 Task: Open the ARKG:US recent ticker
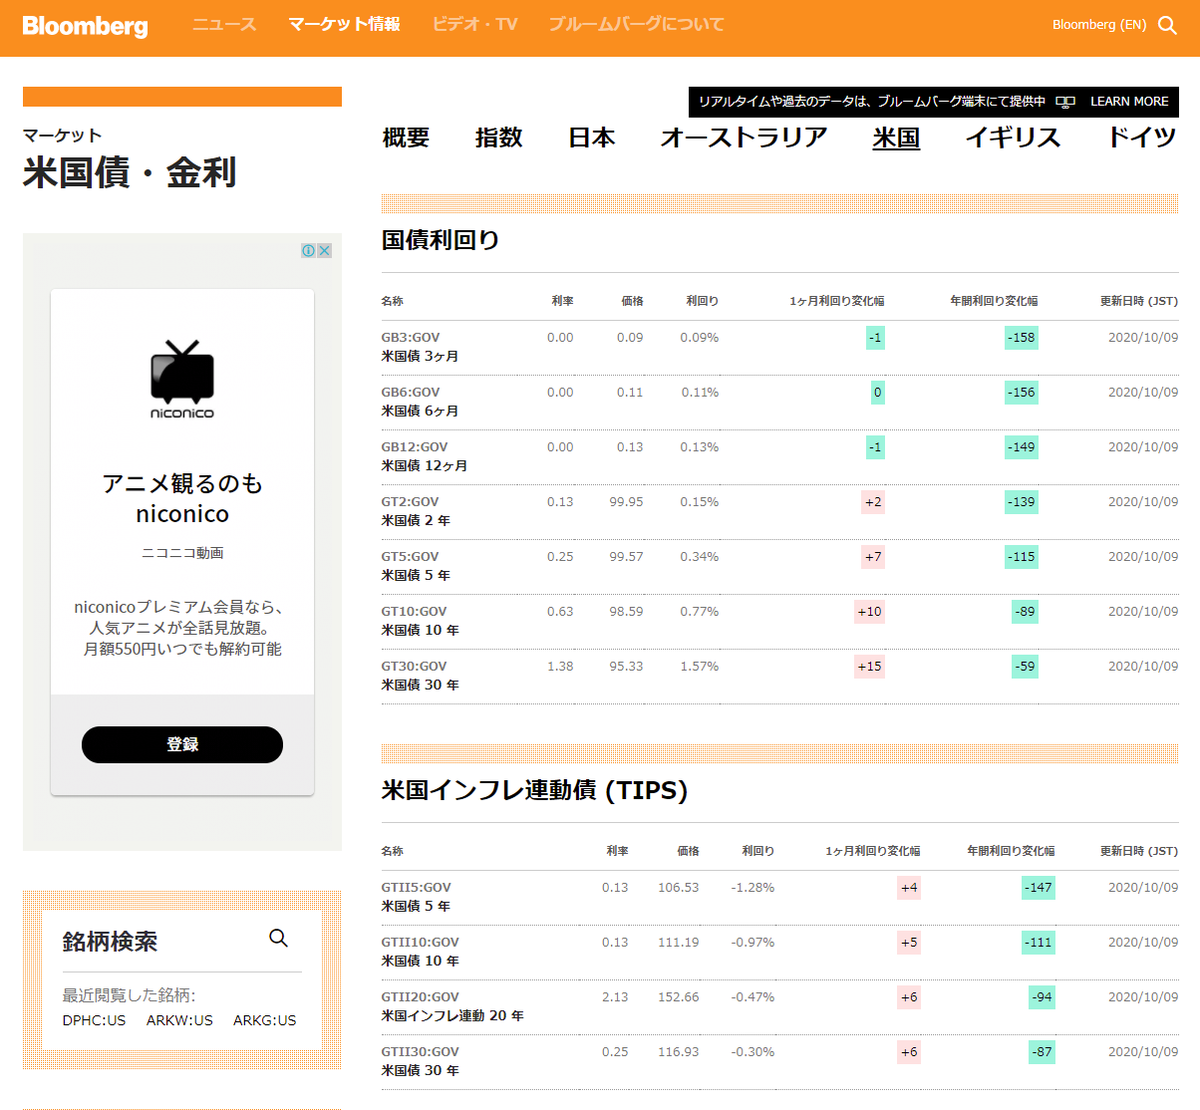coord(265,1021)
